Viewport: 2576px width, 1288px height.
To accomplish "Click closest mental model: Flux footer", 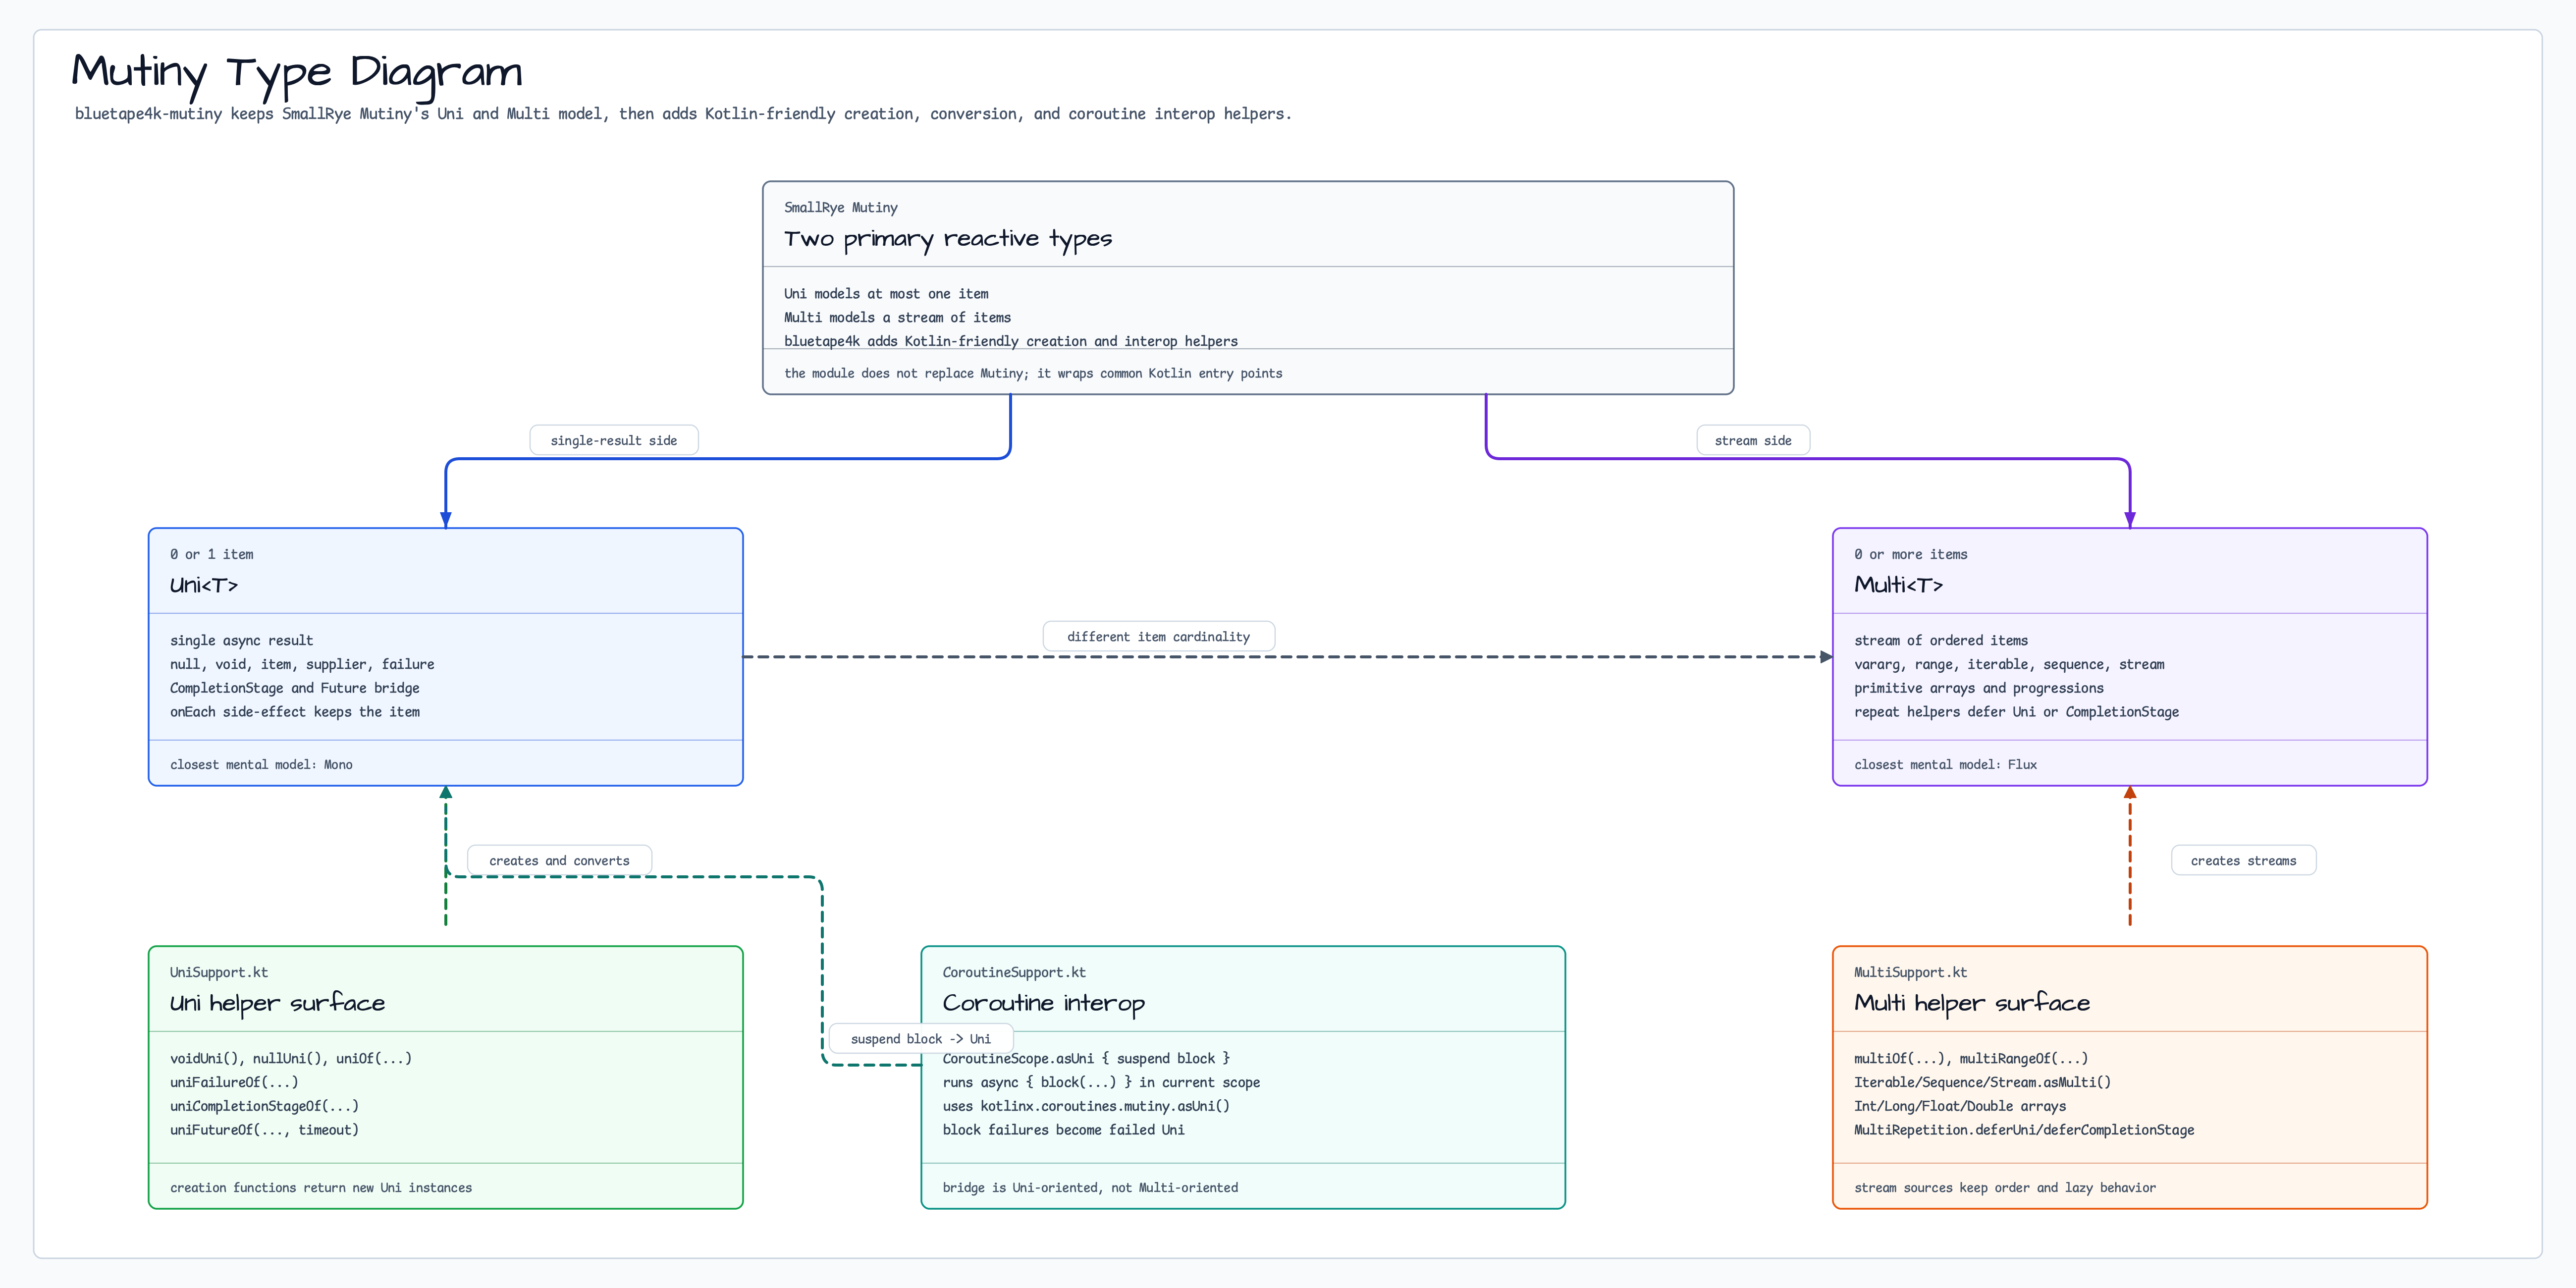I will tap(1945, 765).
